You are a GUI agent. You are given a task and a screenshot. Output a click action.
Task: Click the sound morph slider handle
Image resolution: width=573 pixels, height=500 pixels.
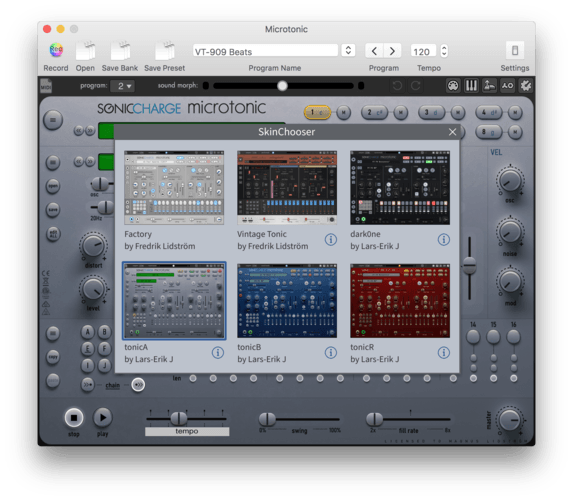[x=282, y=86]
